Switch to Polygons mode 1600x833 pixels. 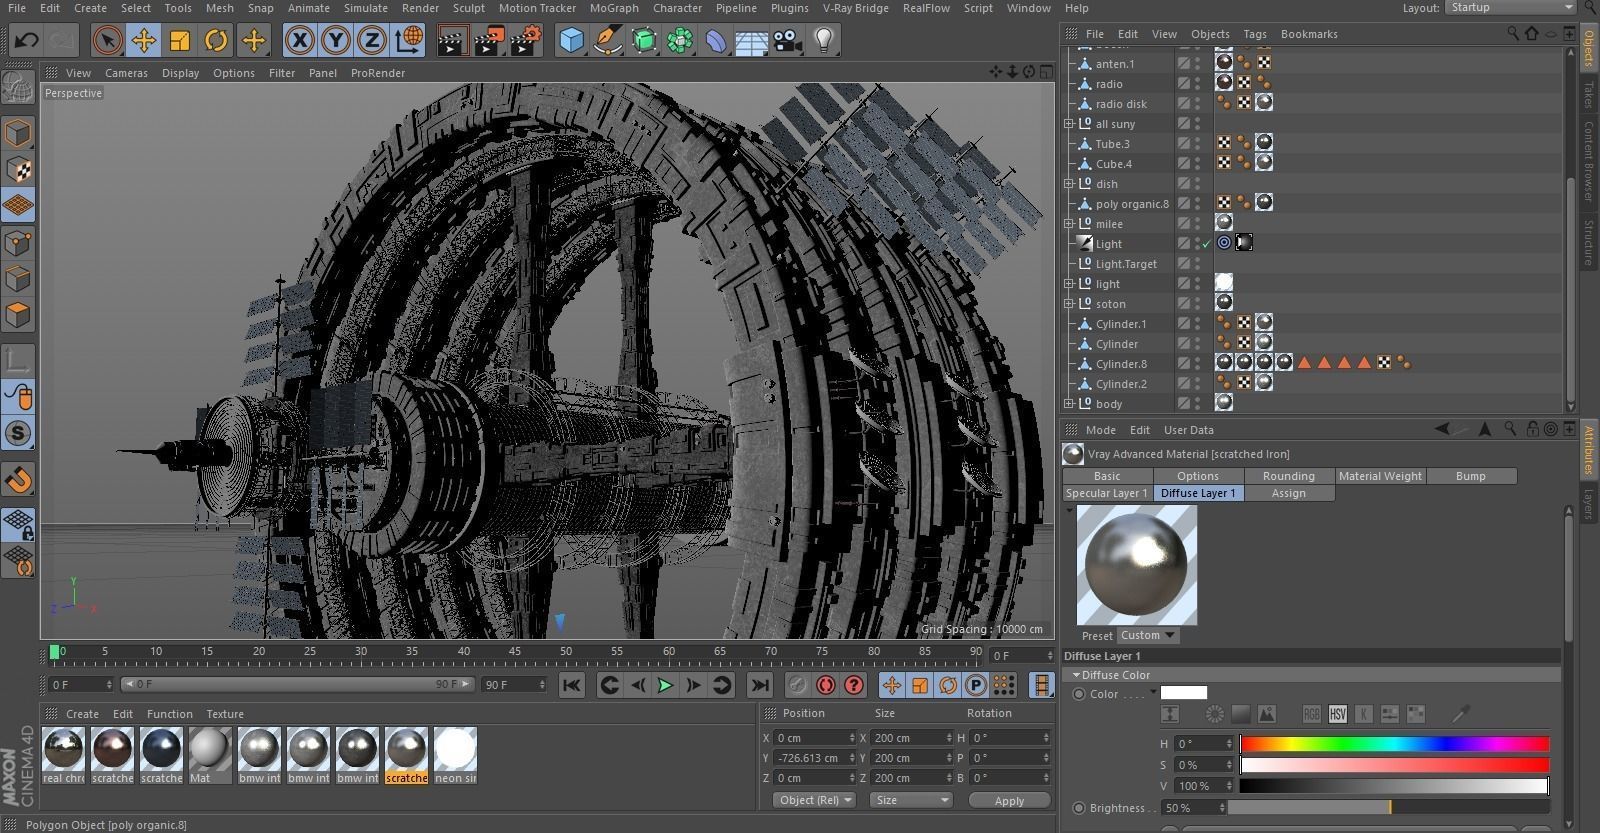point(19,315)
